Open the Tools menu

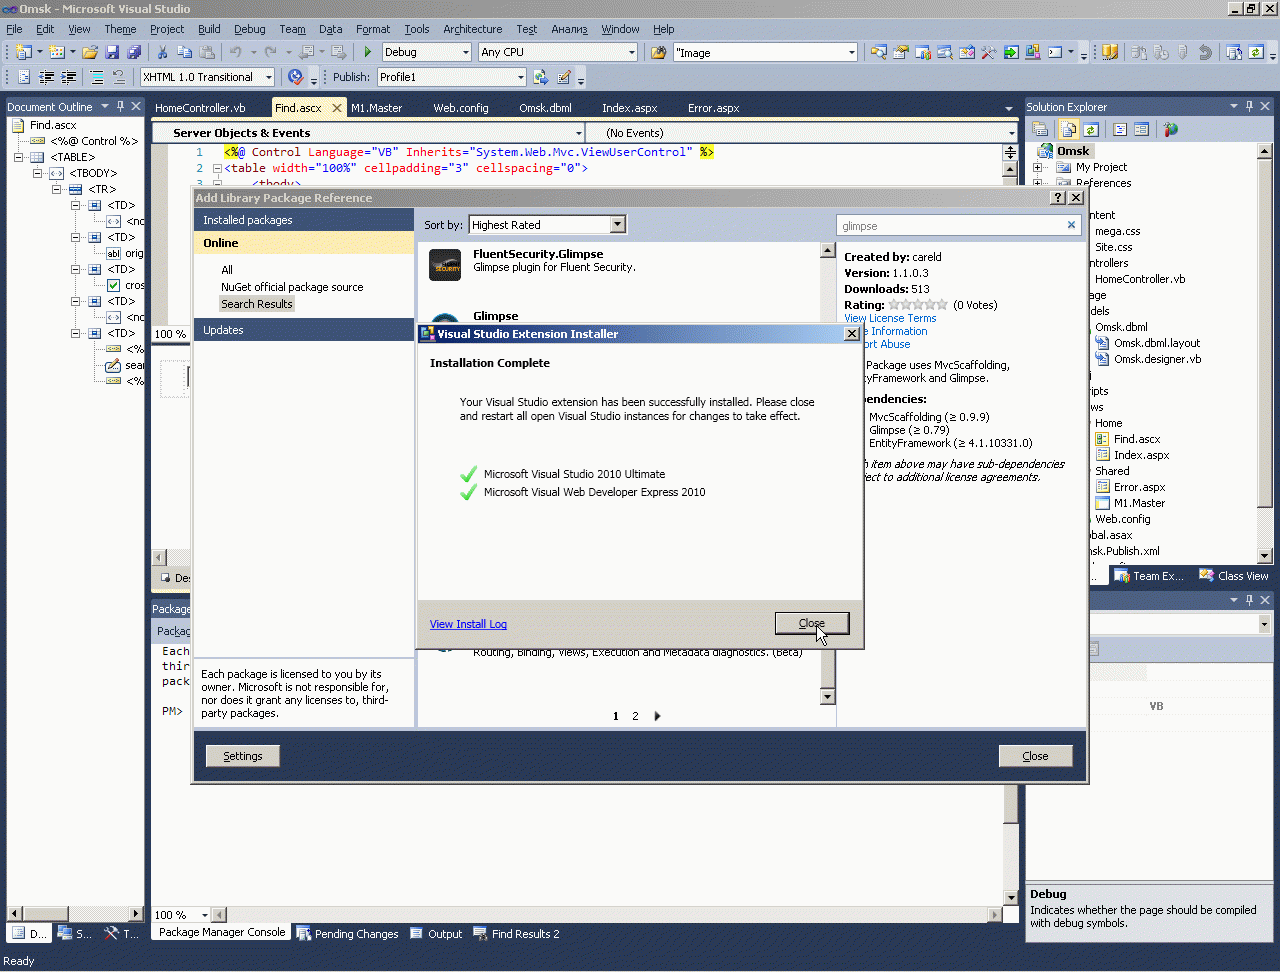[417, 29]
